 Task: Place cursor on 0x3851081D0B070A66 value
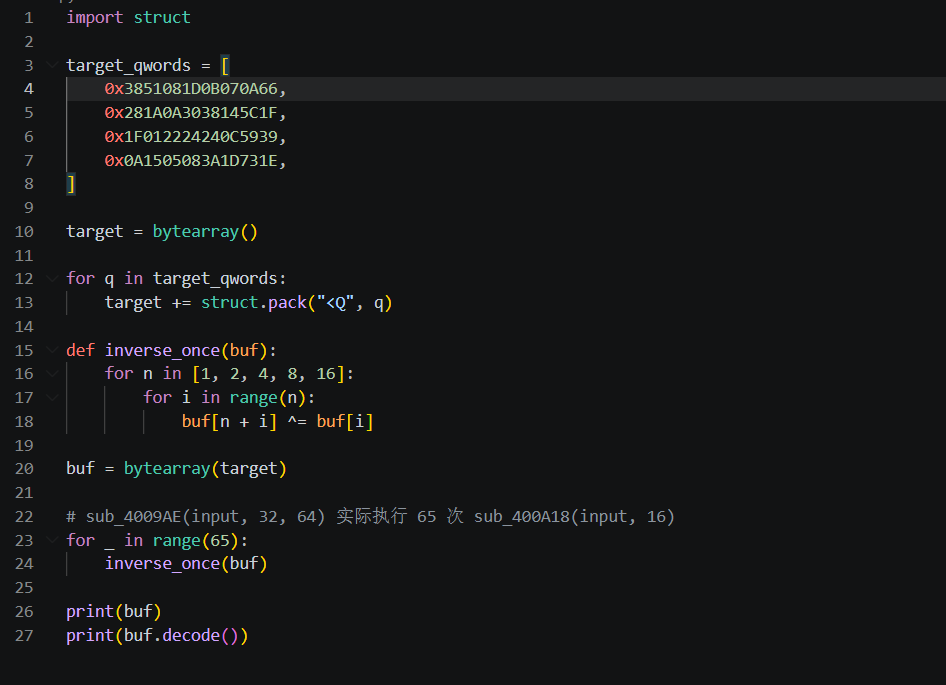tap(191, 89)
